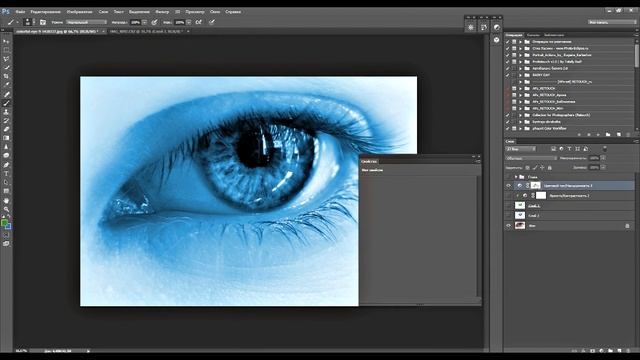The height and width of the screenshot is (360, 640).
Task: Open the Properties panel flyout menu
Action: (x=478, y=162)
